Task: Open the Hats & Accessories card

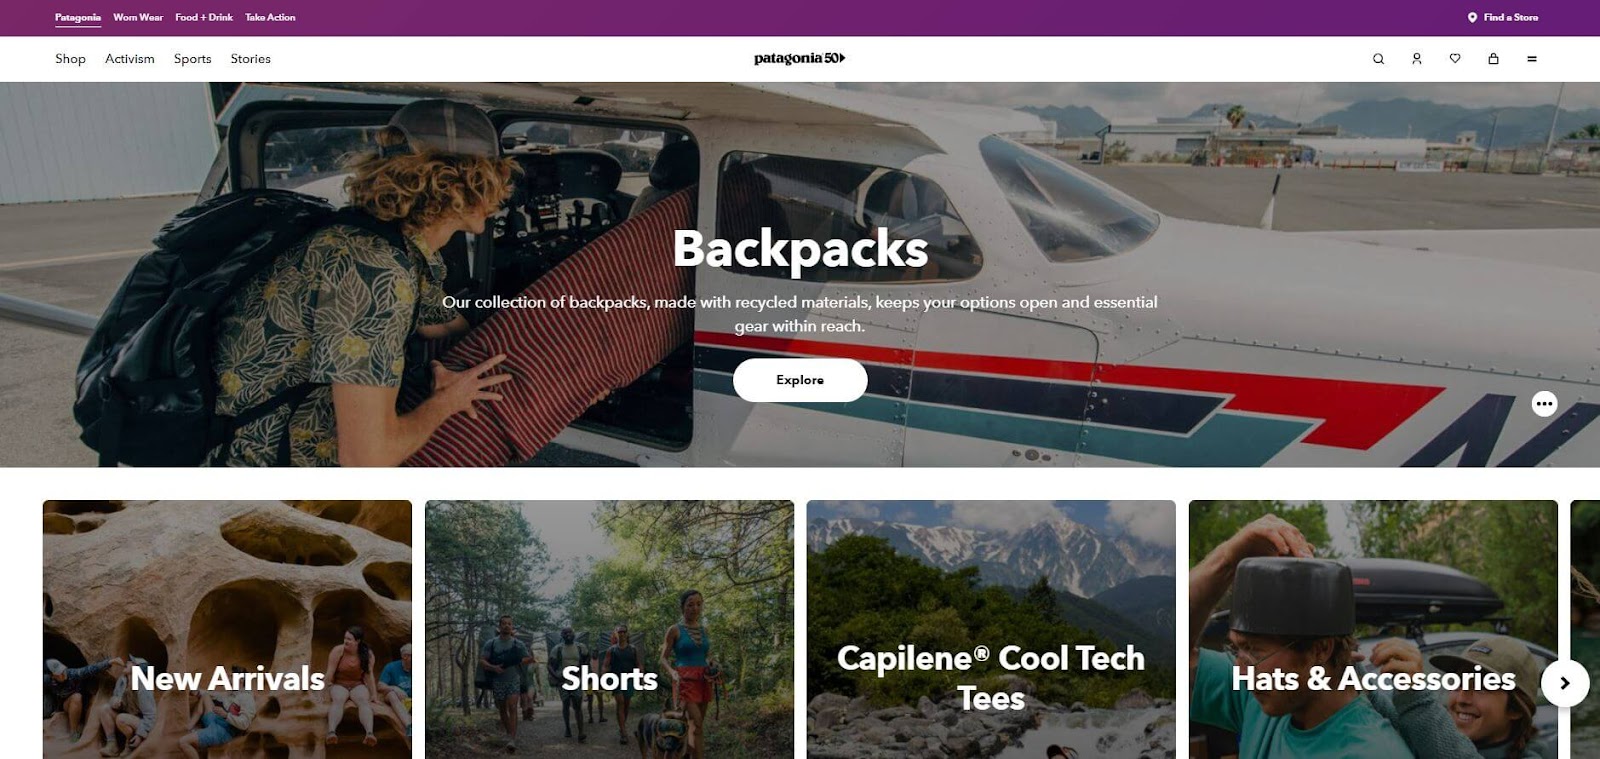Action: pos(1373,630)
